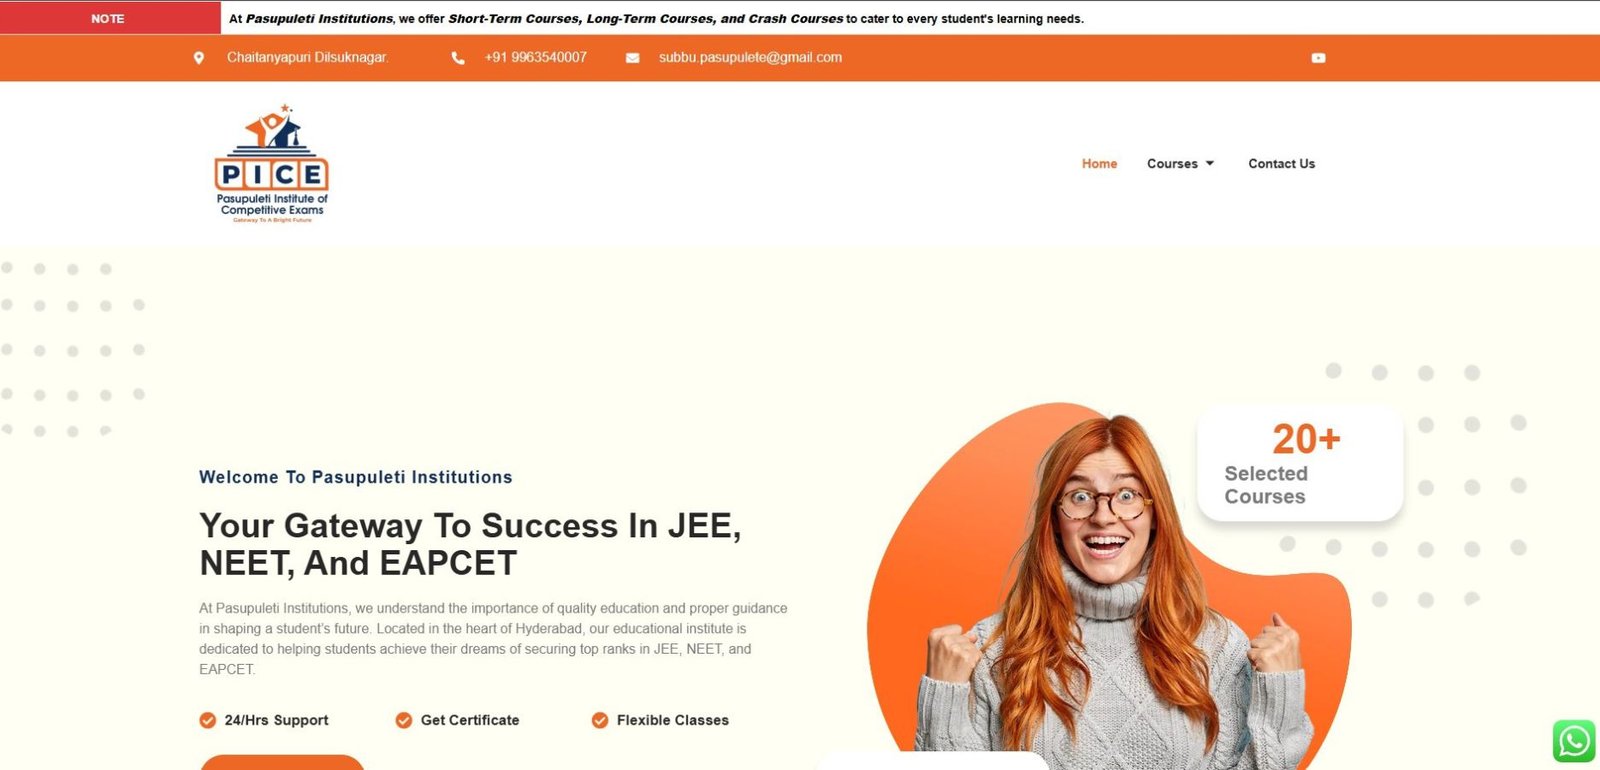1600x770 pixels.
Task: Open WhatsApp chat floating icon
Action: click(x=1574, y=741)
